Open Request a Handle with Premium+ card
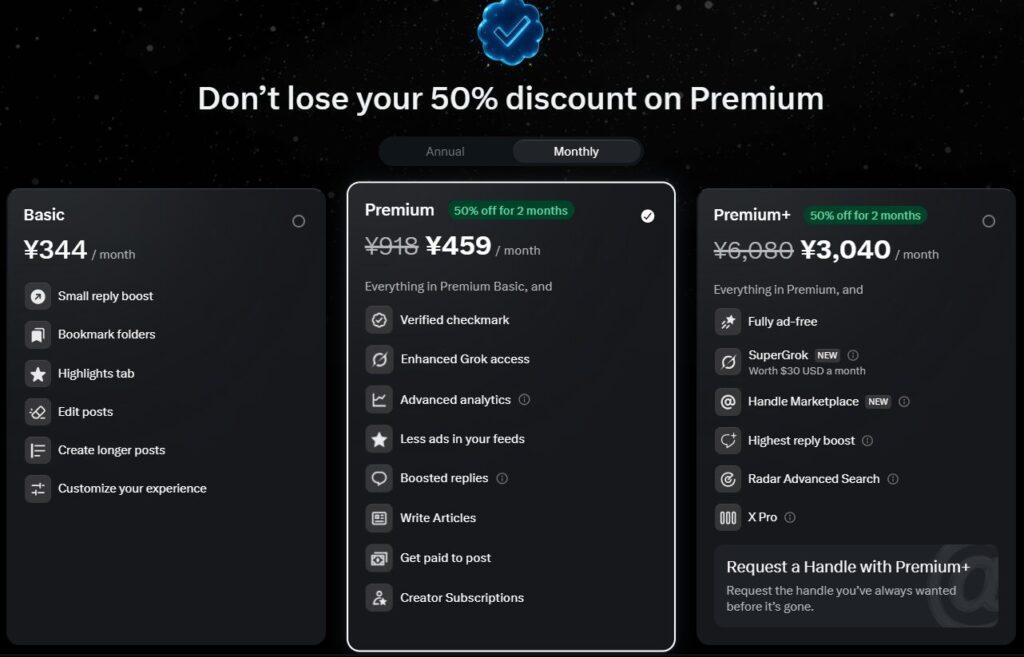Image resolution: width=1024 pixels, height=657 pixels. click(x=856, y=586)
